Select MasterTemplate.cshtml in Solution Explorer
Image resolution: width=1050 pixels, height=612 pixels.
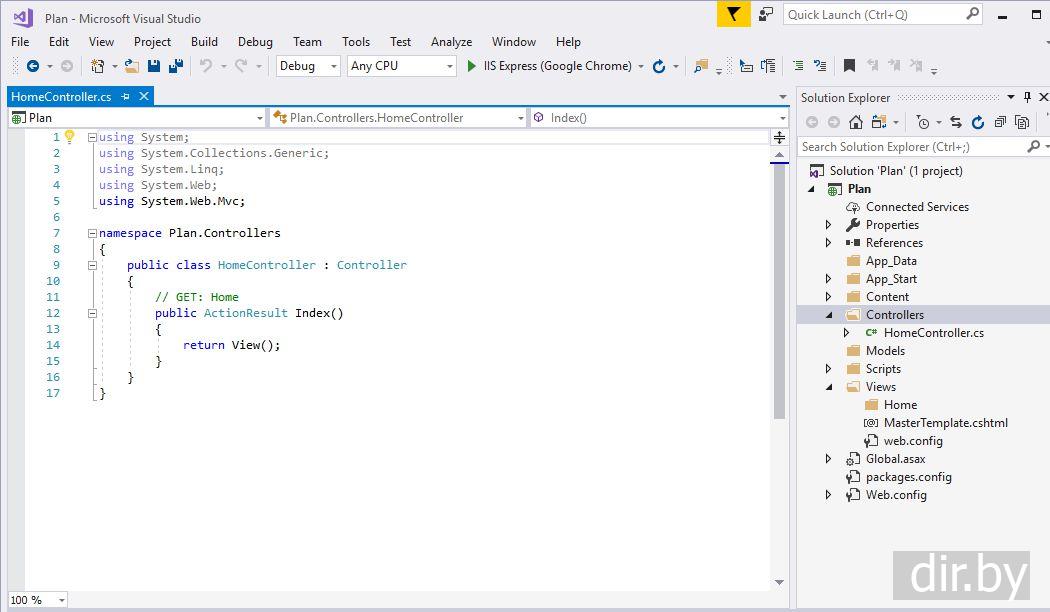(x=945, y=423)
